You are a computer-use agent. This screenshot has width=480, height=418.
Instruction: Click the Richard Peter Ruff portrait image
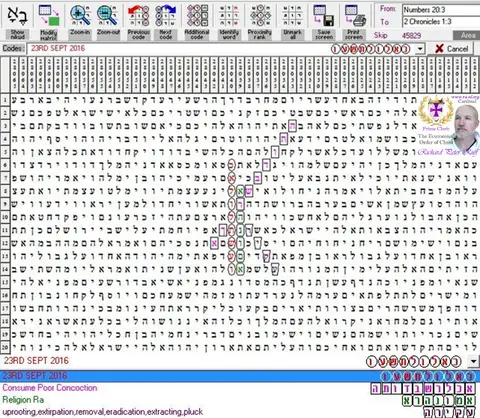[x=467, y=127]
